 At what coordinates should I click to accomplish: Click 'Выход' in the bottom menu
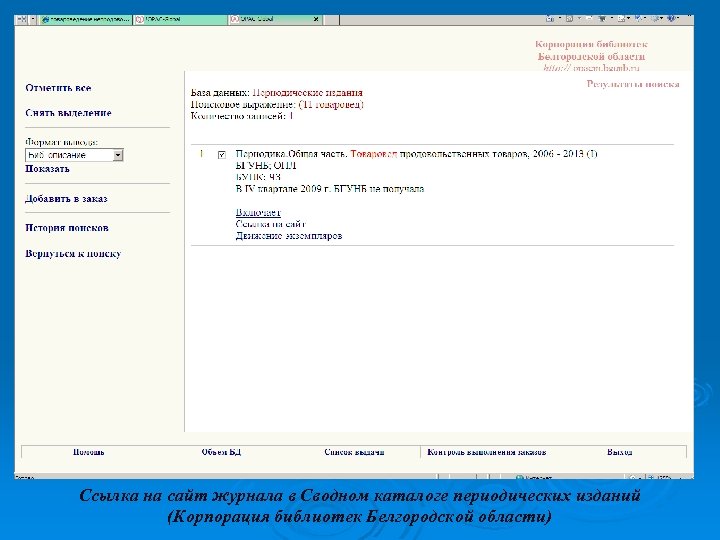[x=619, y=452]
